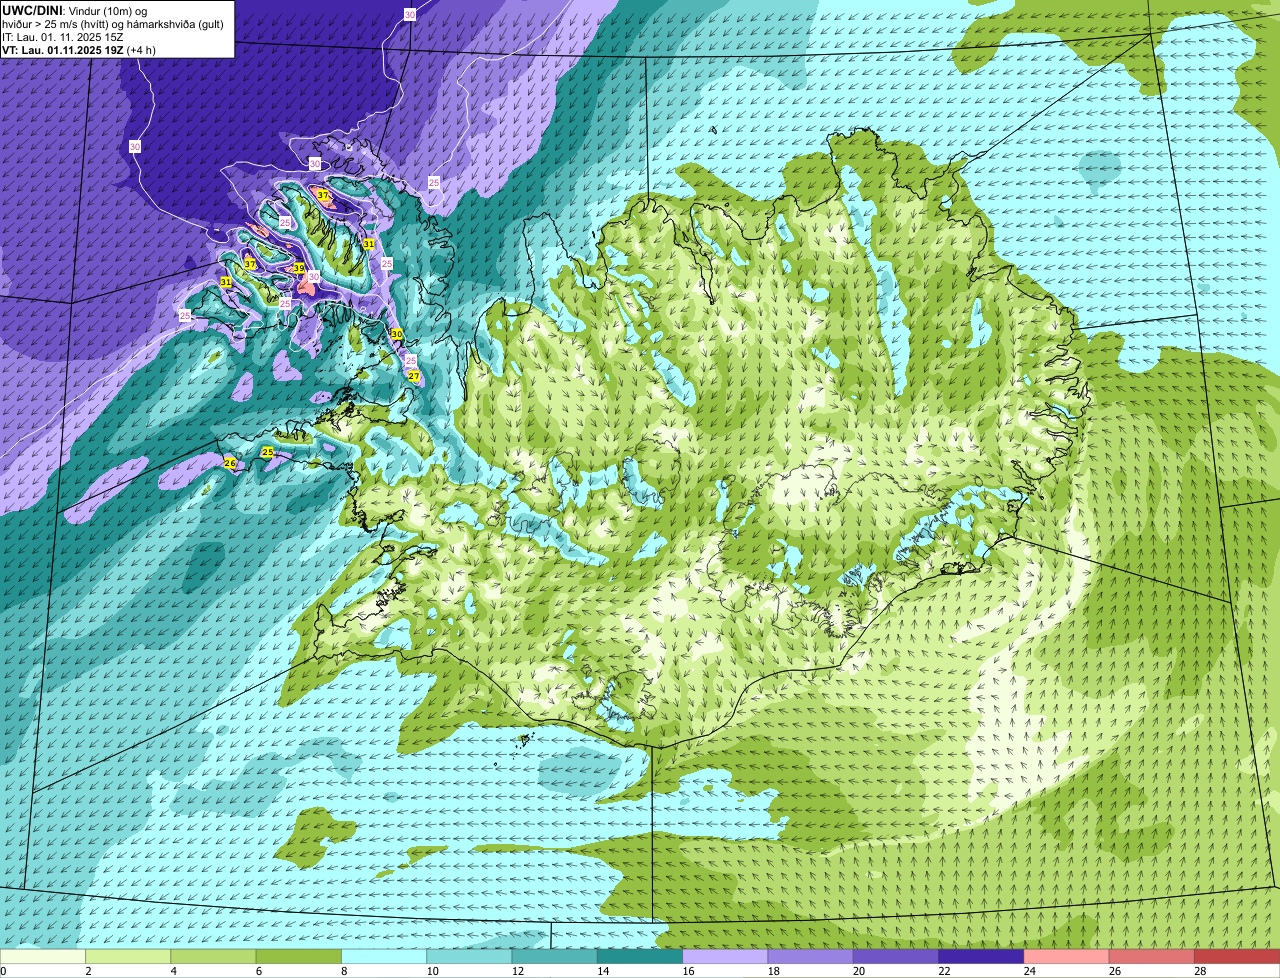The image size is (1280, 978).
Task: Select the legend scale number 16
Action: point(688,971)
